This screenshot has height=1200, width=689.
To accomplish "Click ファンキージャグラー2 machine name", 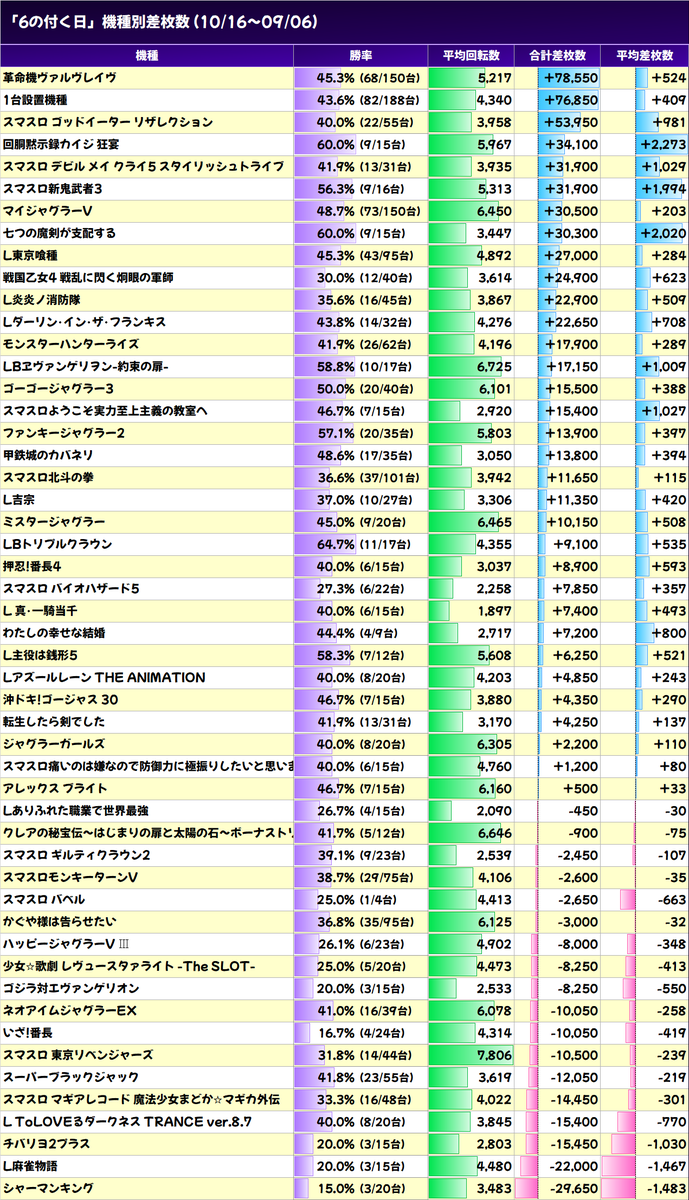I will pos(64,432).
